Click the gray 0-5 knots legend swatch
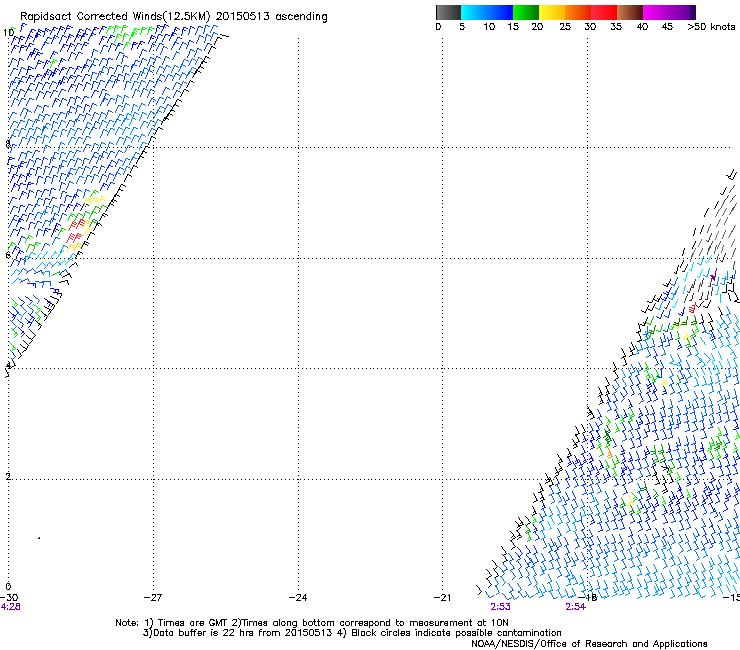This screenshot has width=740, height=650. [448, 12]
